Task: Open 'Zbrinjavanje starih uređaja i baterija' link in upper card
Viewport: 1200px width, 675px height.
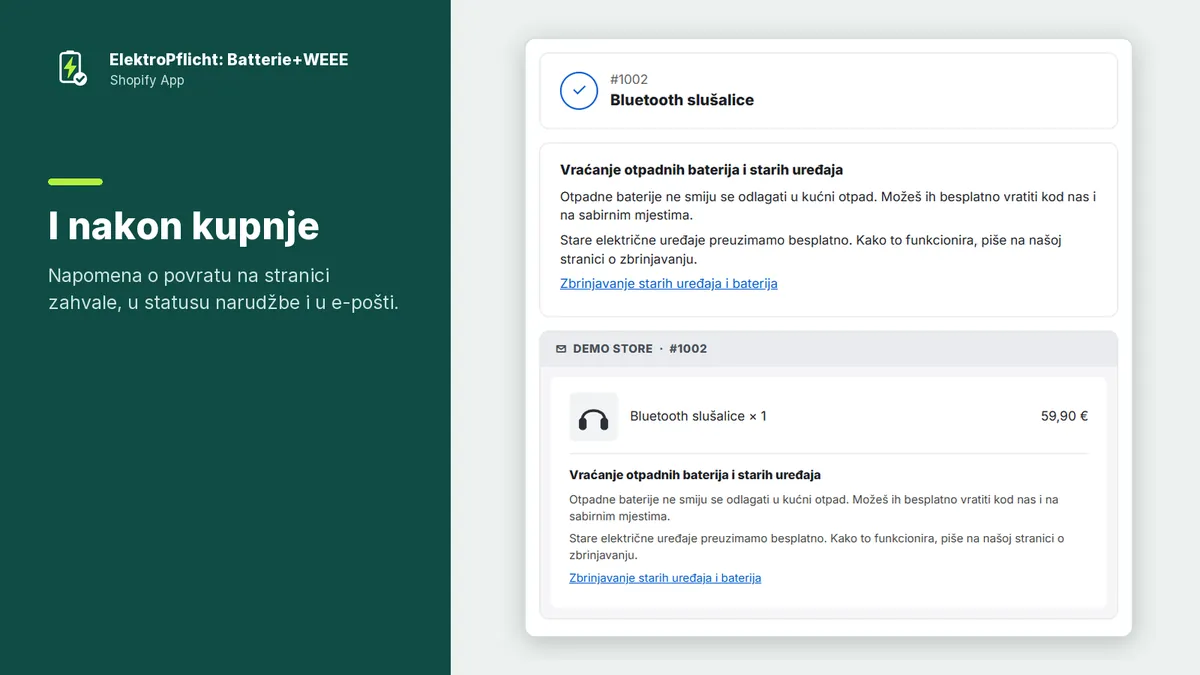Action: [x=669, y=284]
